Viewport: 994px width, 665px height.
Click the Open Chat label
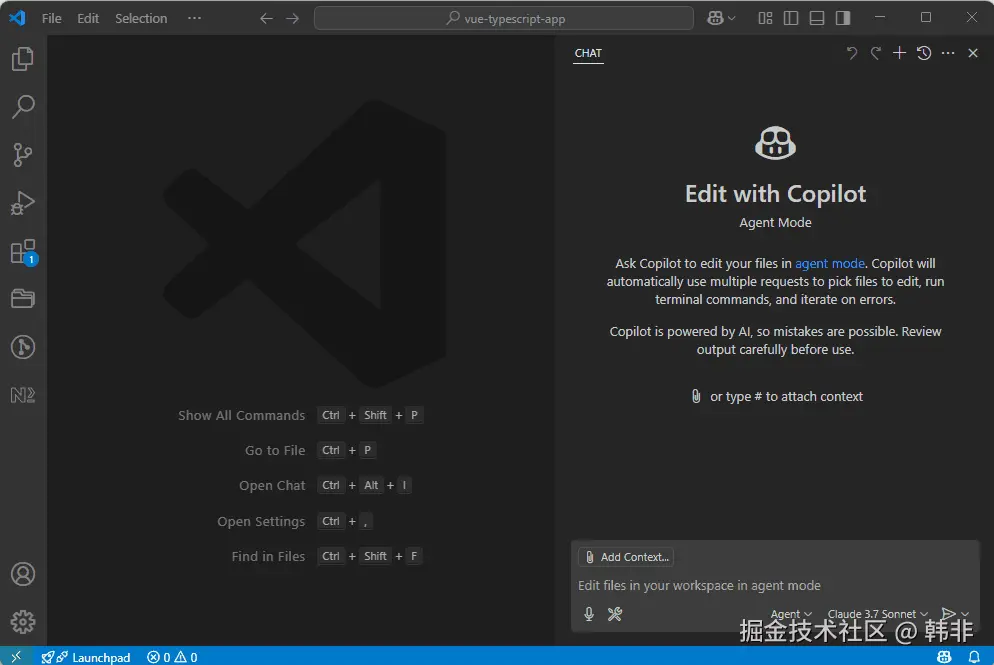click(x=272, y=485)
